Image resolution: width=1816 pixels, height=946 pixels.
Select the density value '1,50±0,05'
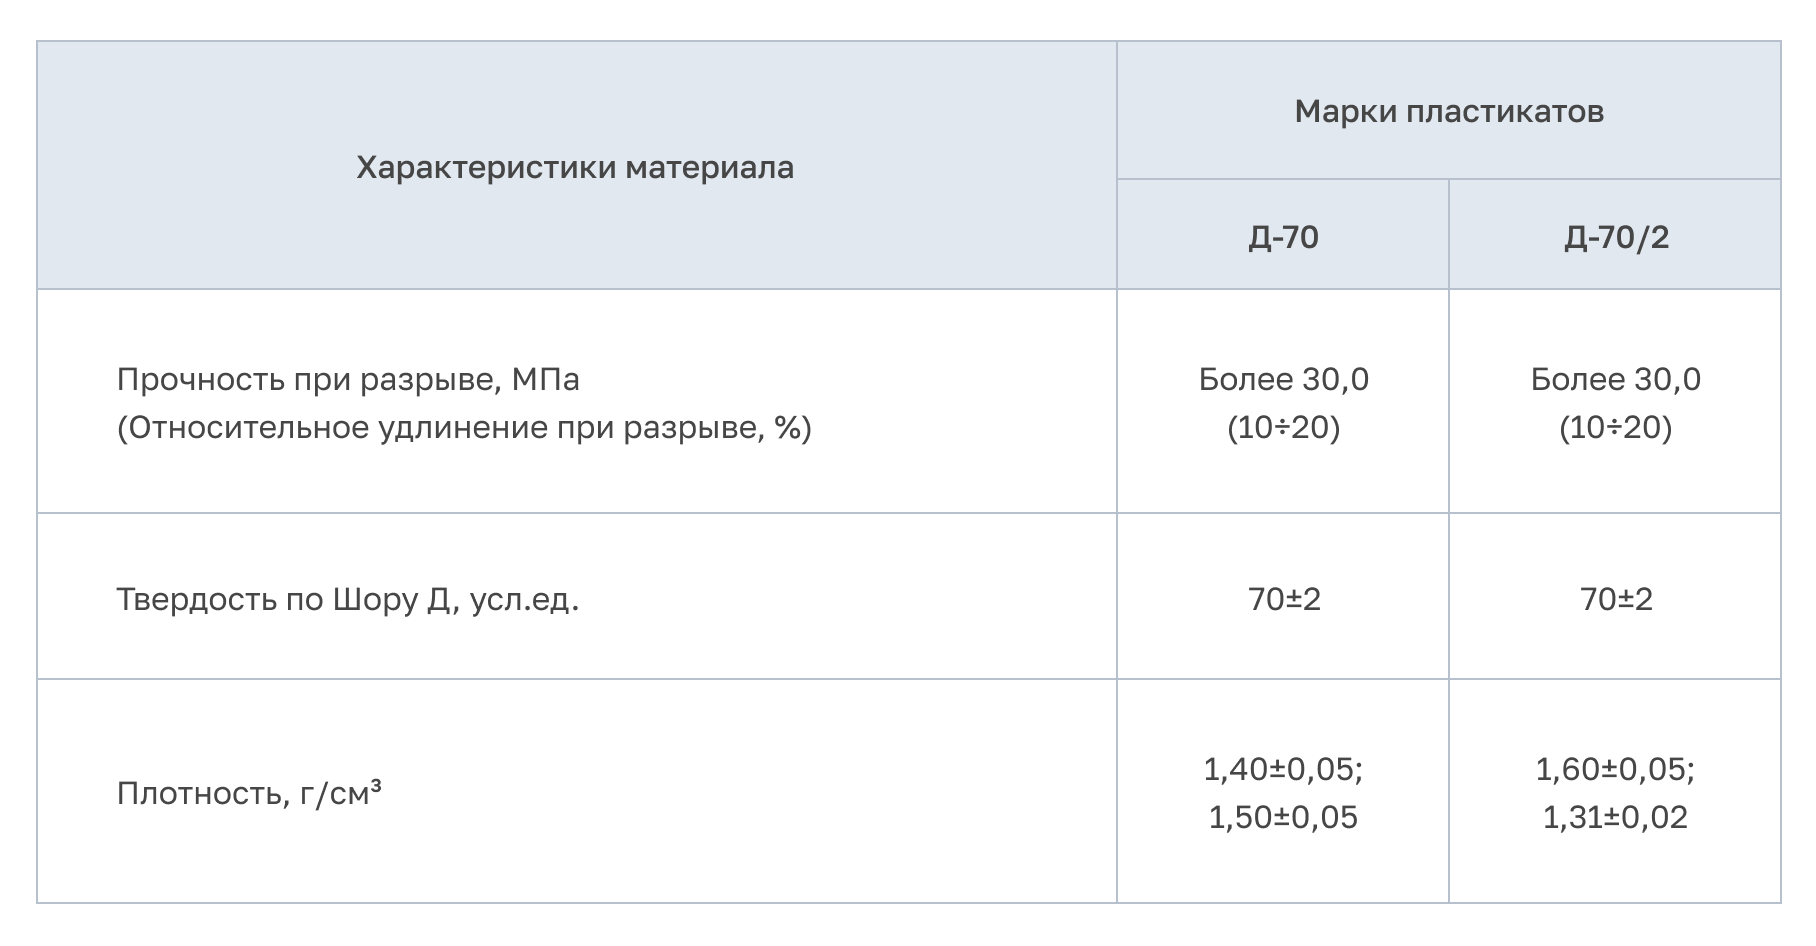[1283, 817]
